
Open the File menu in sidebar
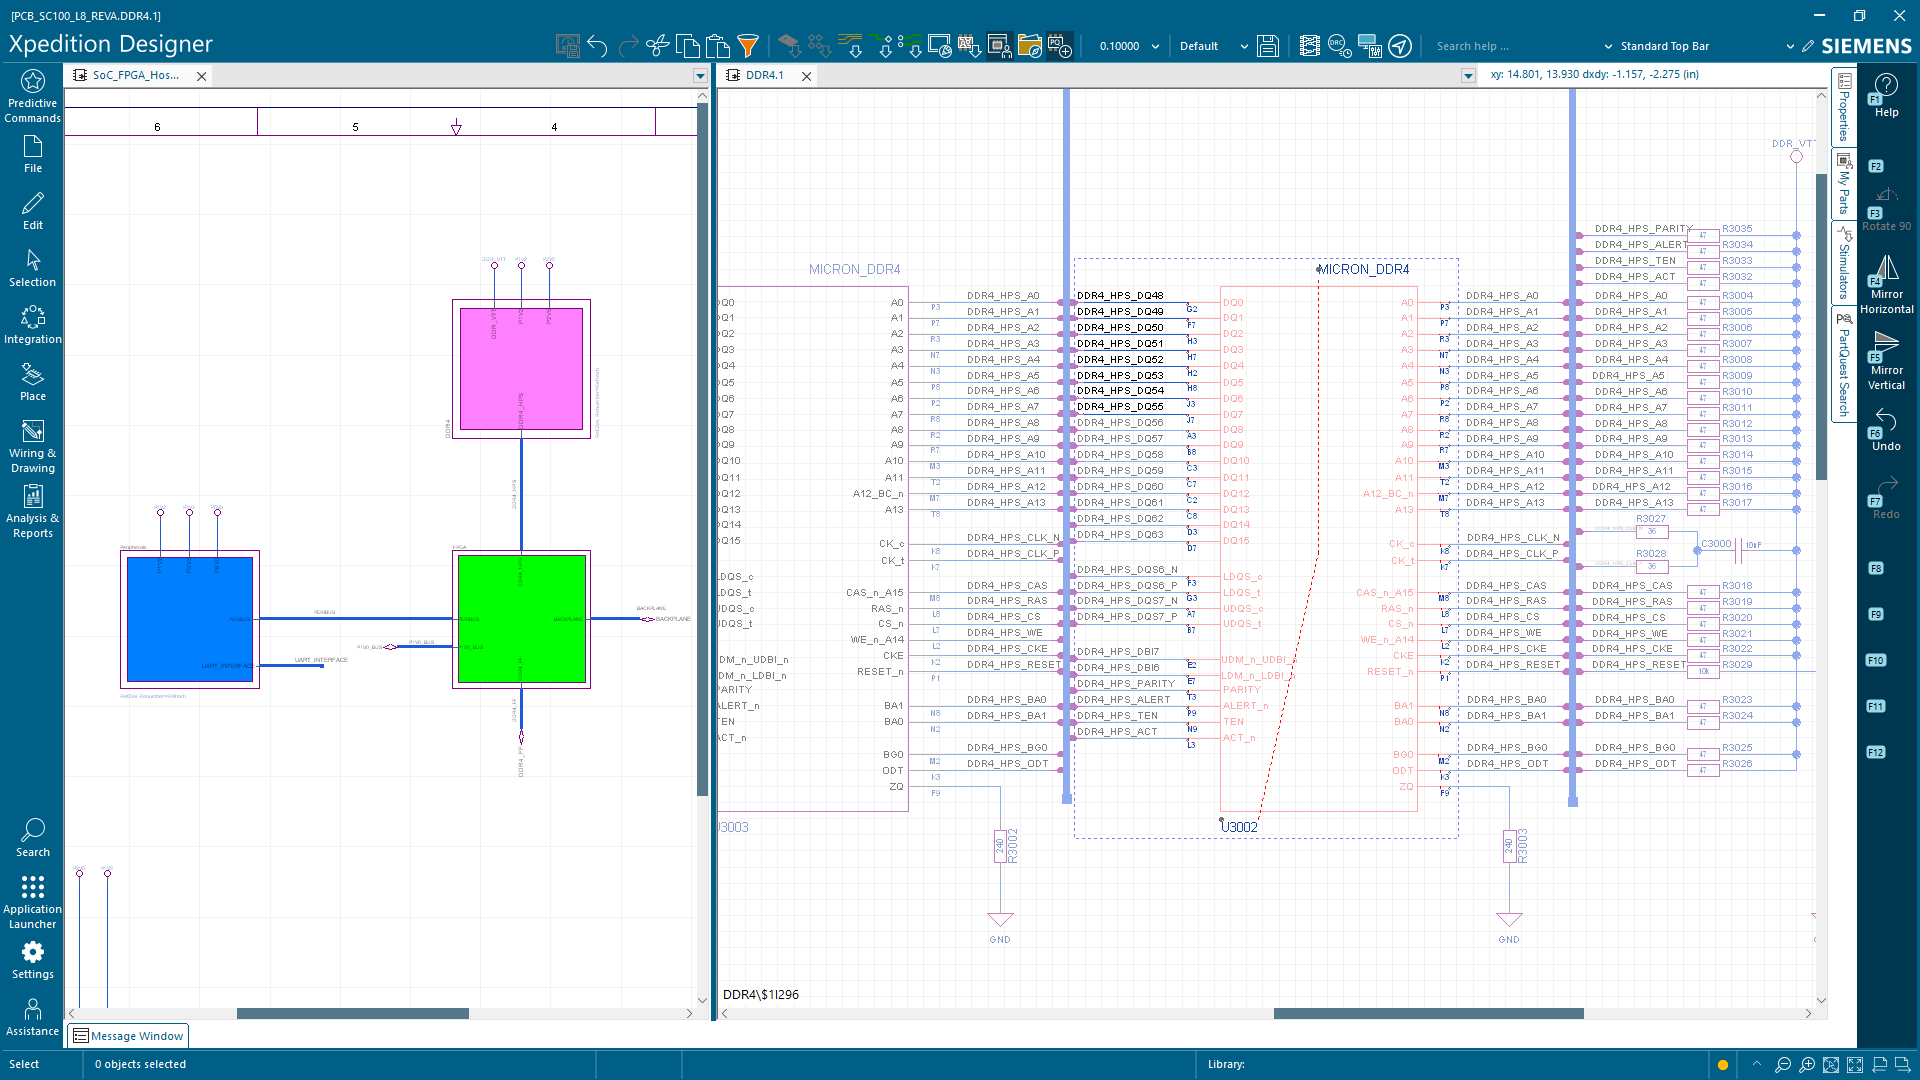32,154
